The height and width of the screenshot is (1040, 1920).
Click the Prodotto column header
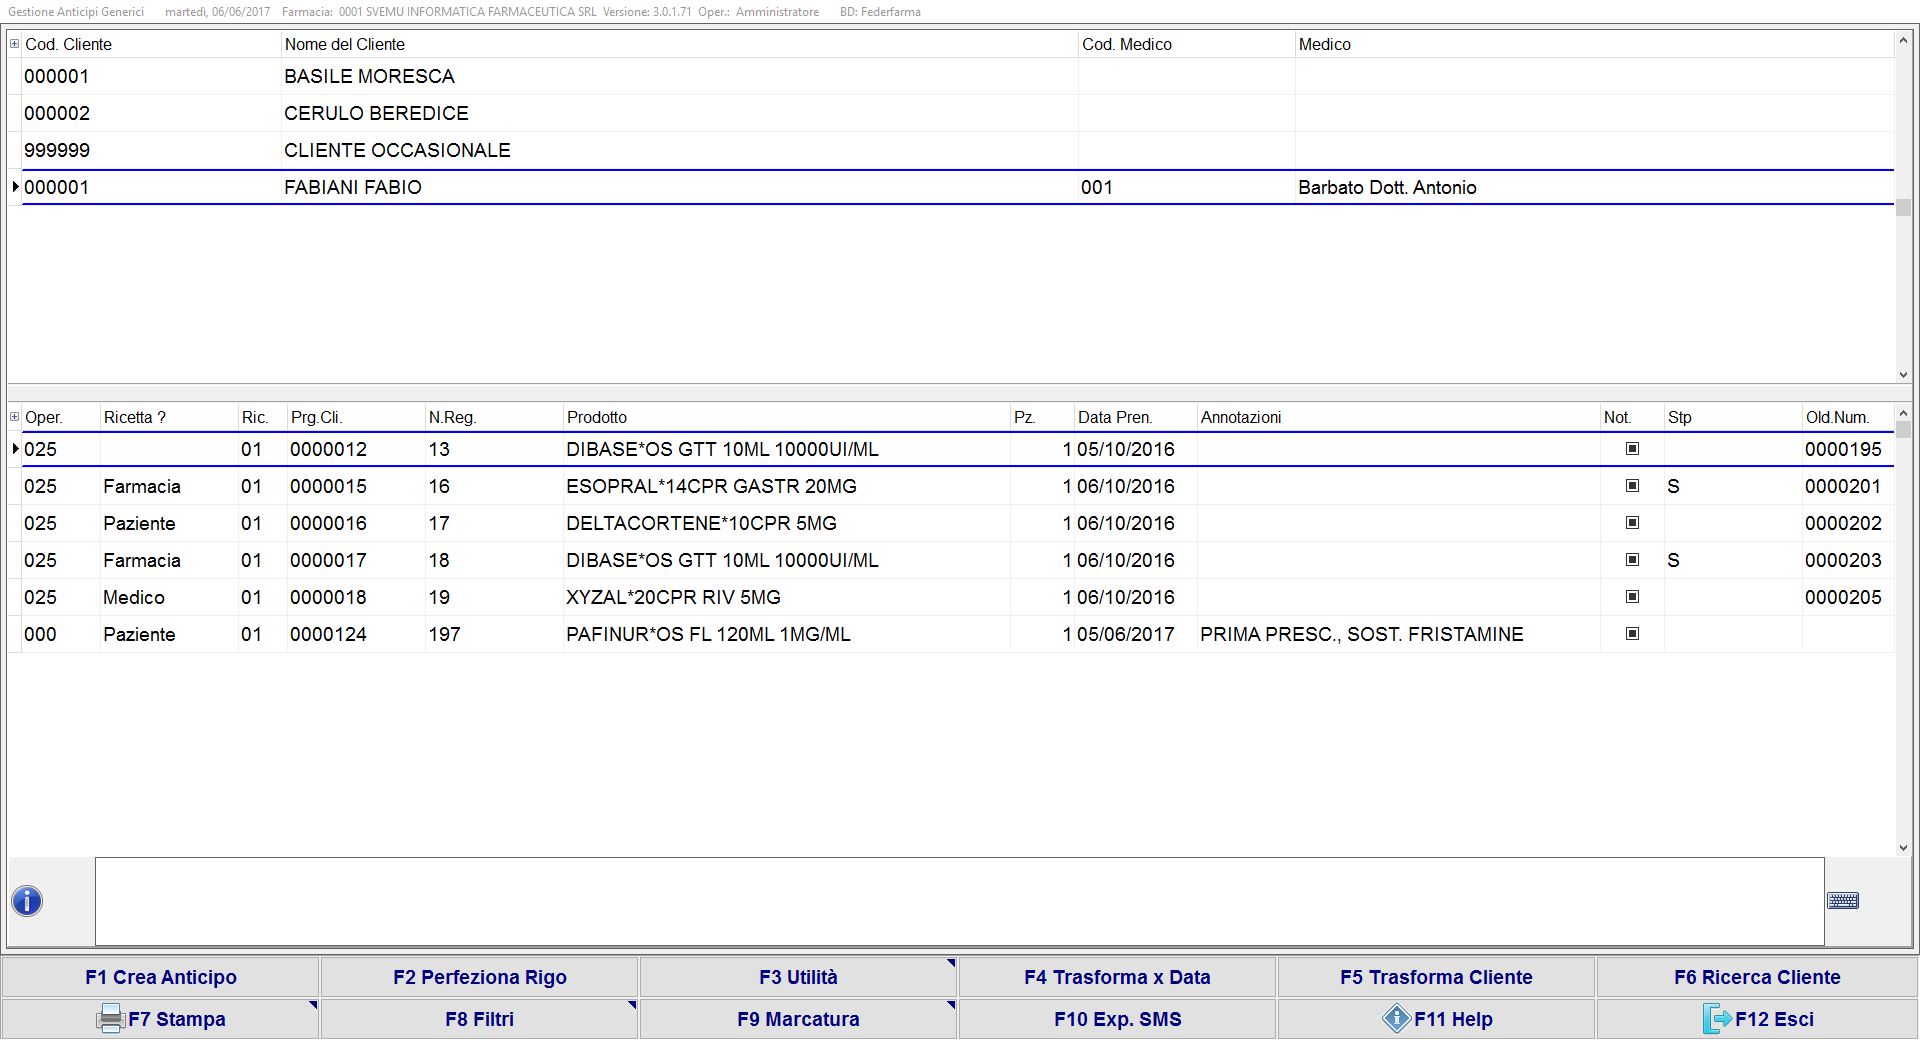(x=596, y=417)
